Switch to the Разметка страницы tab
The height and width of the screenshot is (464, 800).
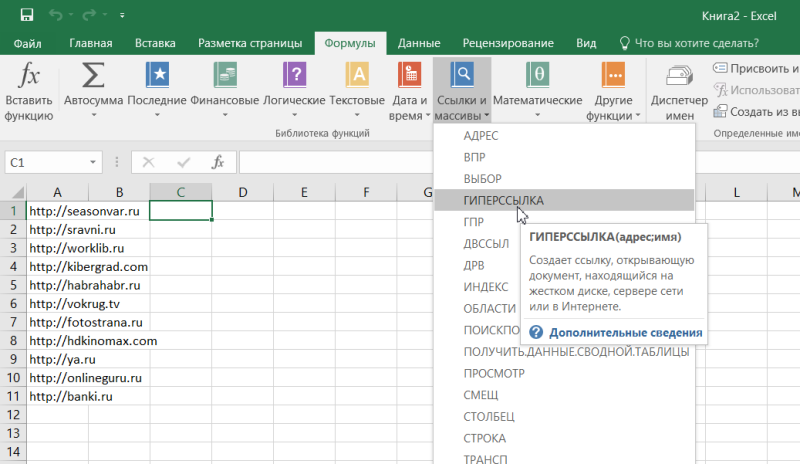click(x=250, y=43)
